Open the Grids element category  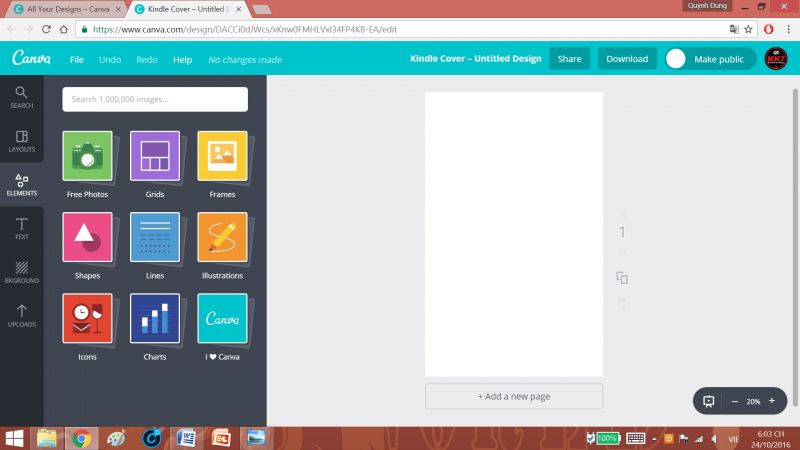pyautogui.click(x=155, y=156)
